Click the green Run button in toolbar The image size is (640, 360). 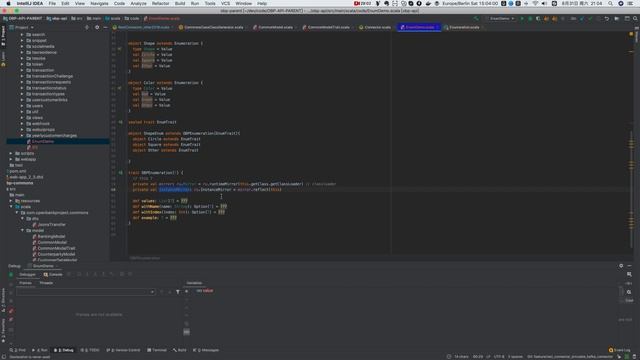coord(522,19)
